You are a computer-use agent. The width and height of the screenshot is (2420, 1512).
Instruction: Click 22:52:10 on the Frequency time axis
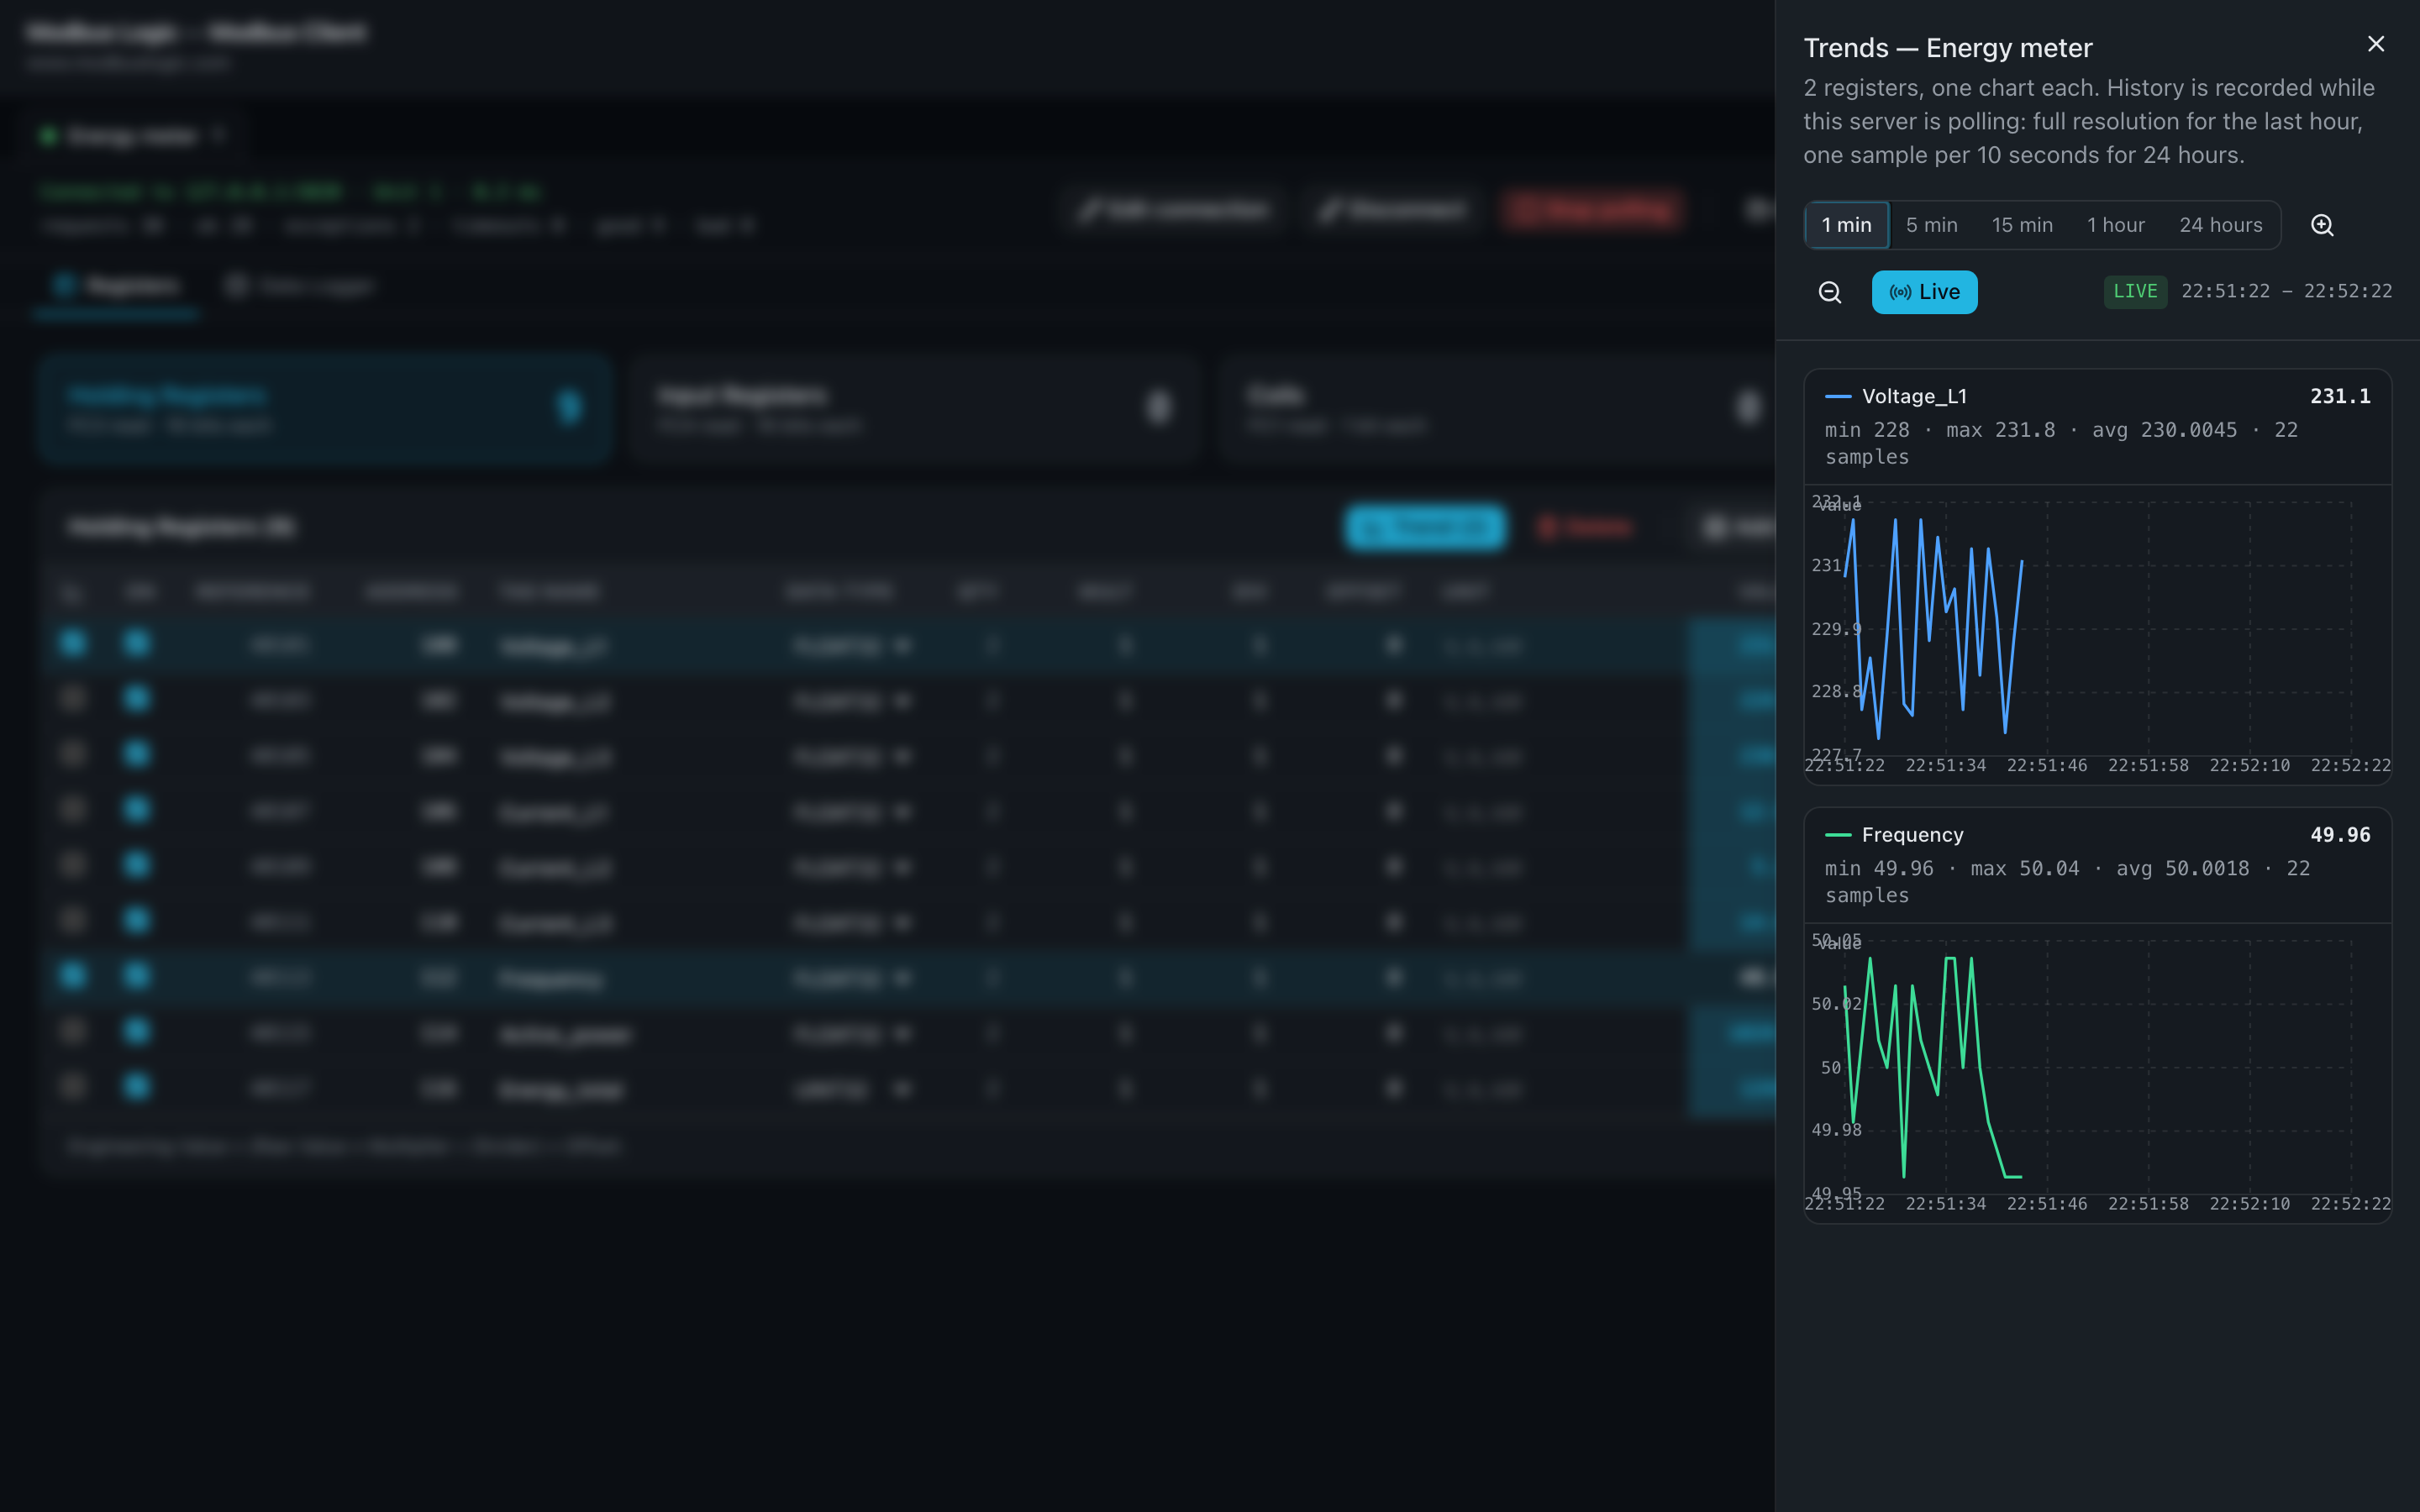(x=2249, y=1204)
